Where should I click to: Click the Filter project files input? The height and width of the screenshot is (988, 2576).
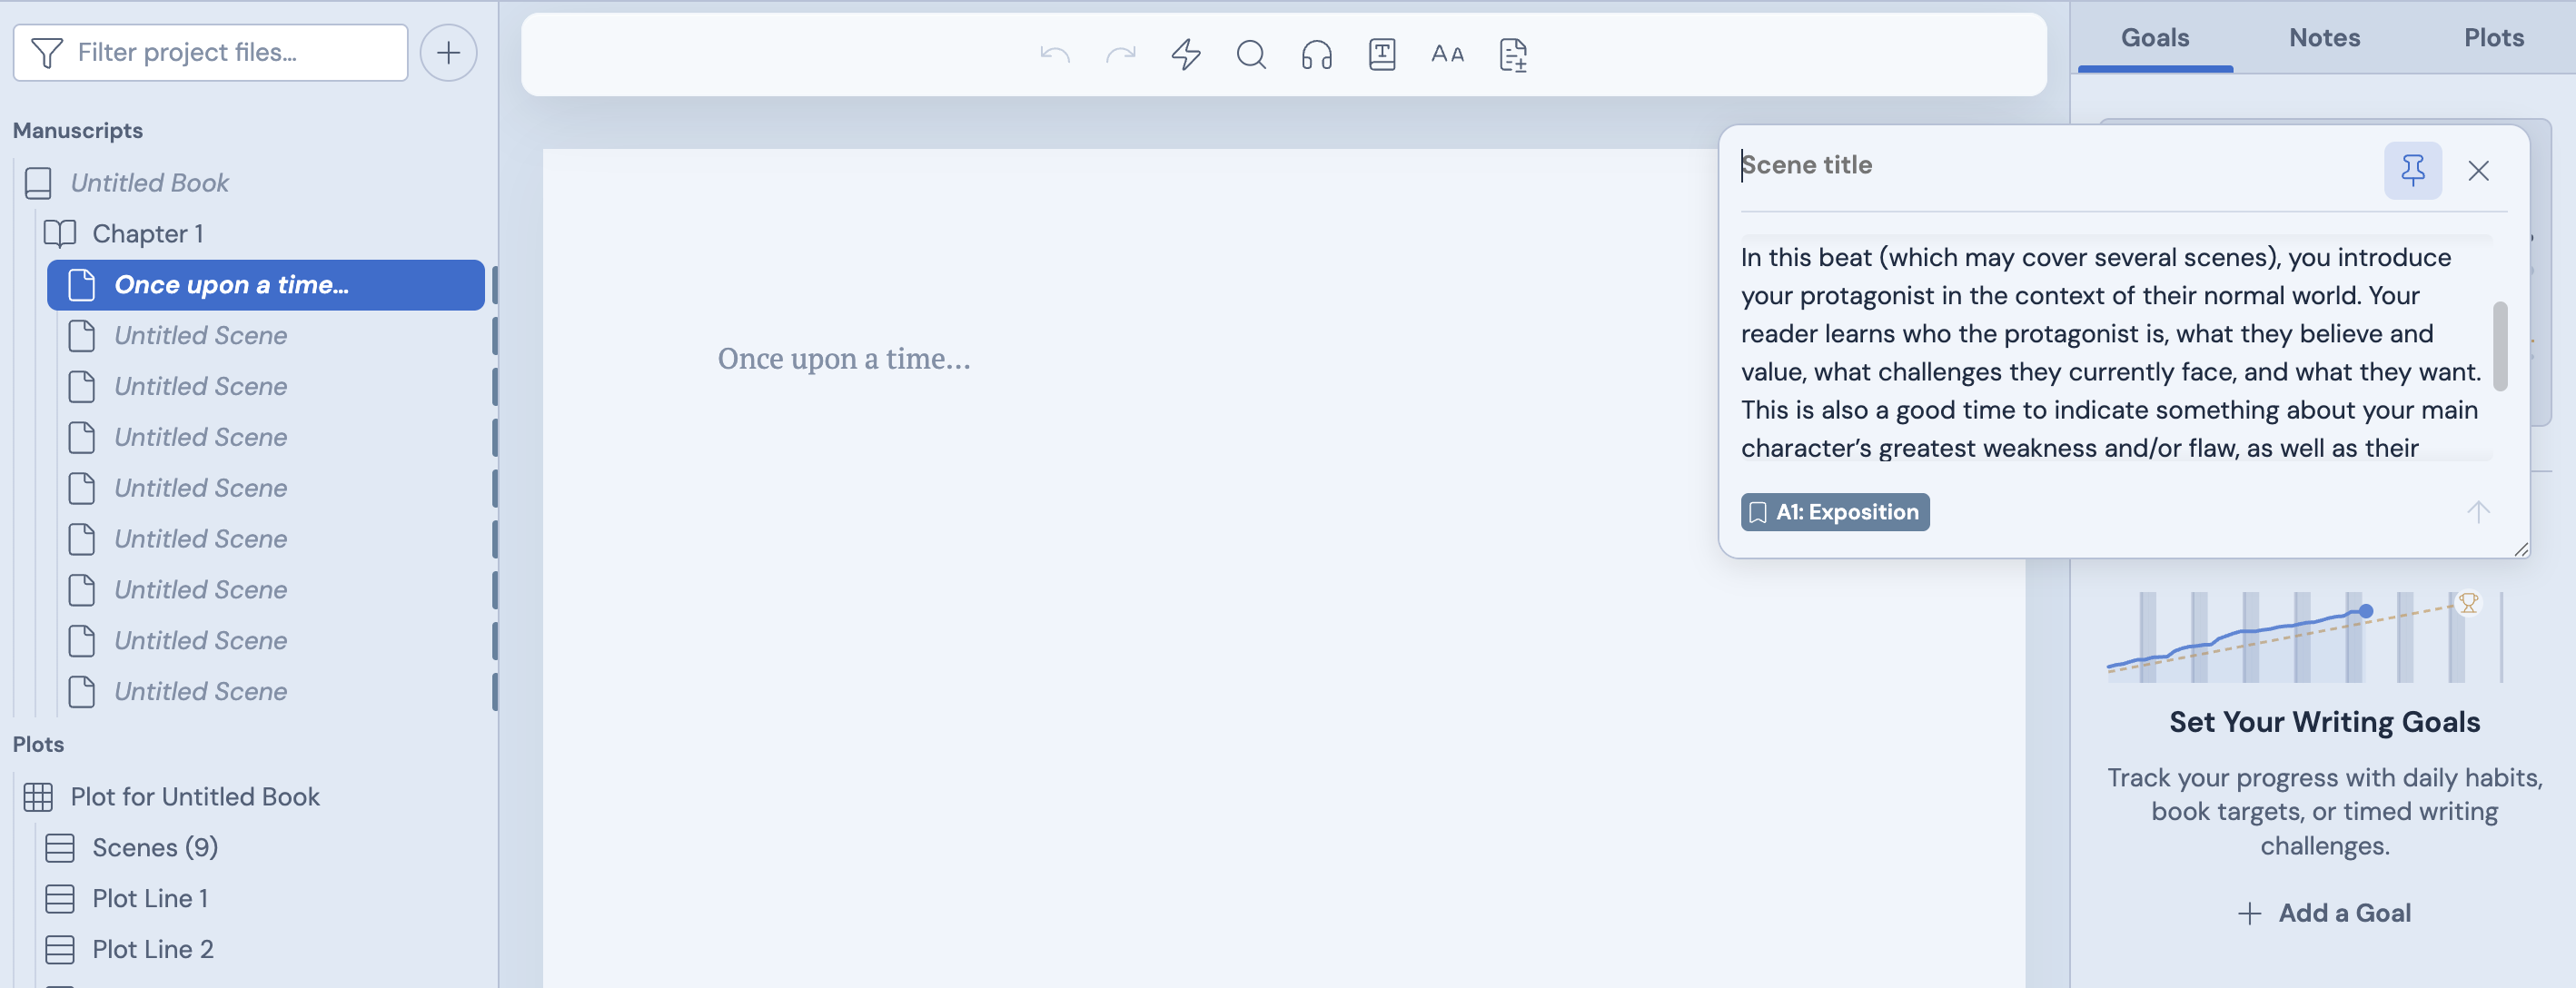[x=211, y=52]
